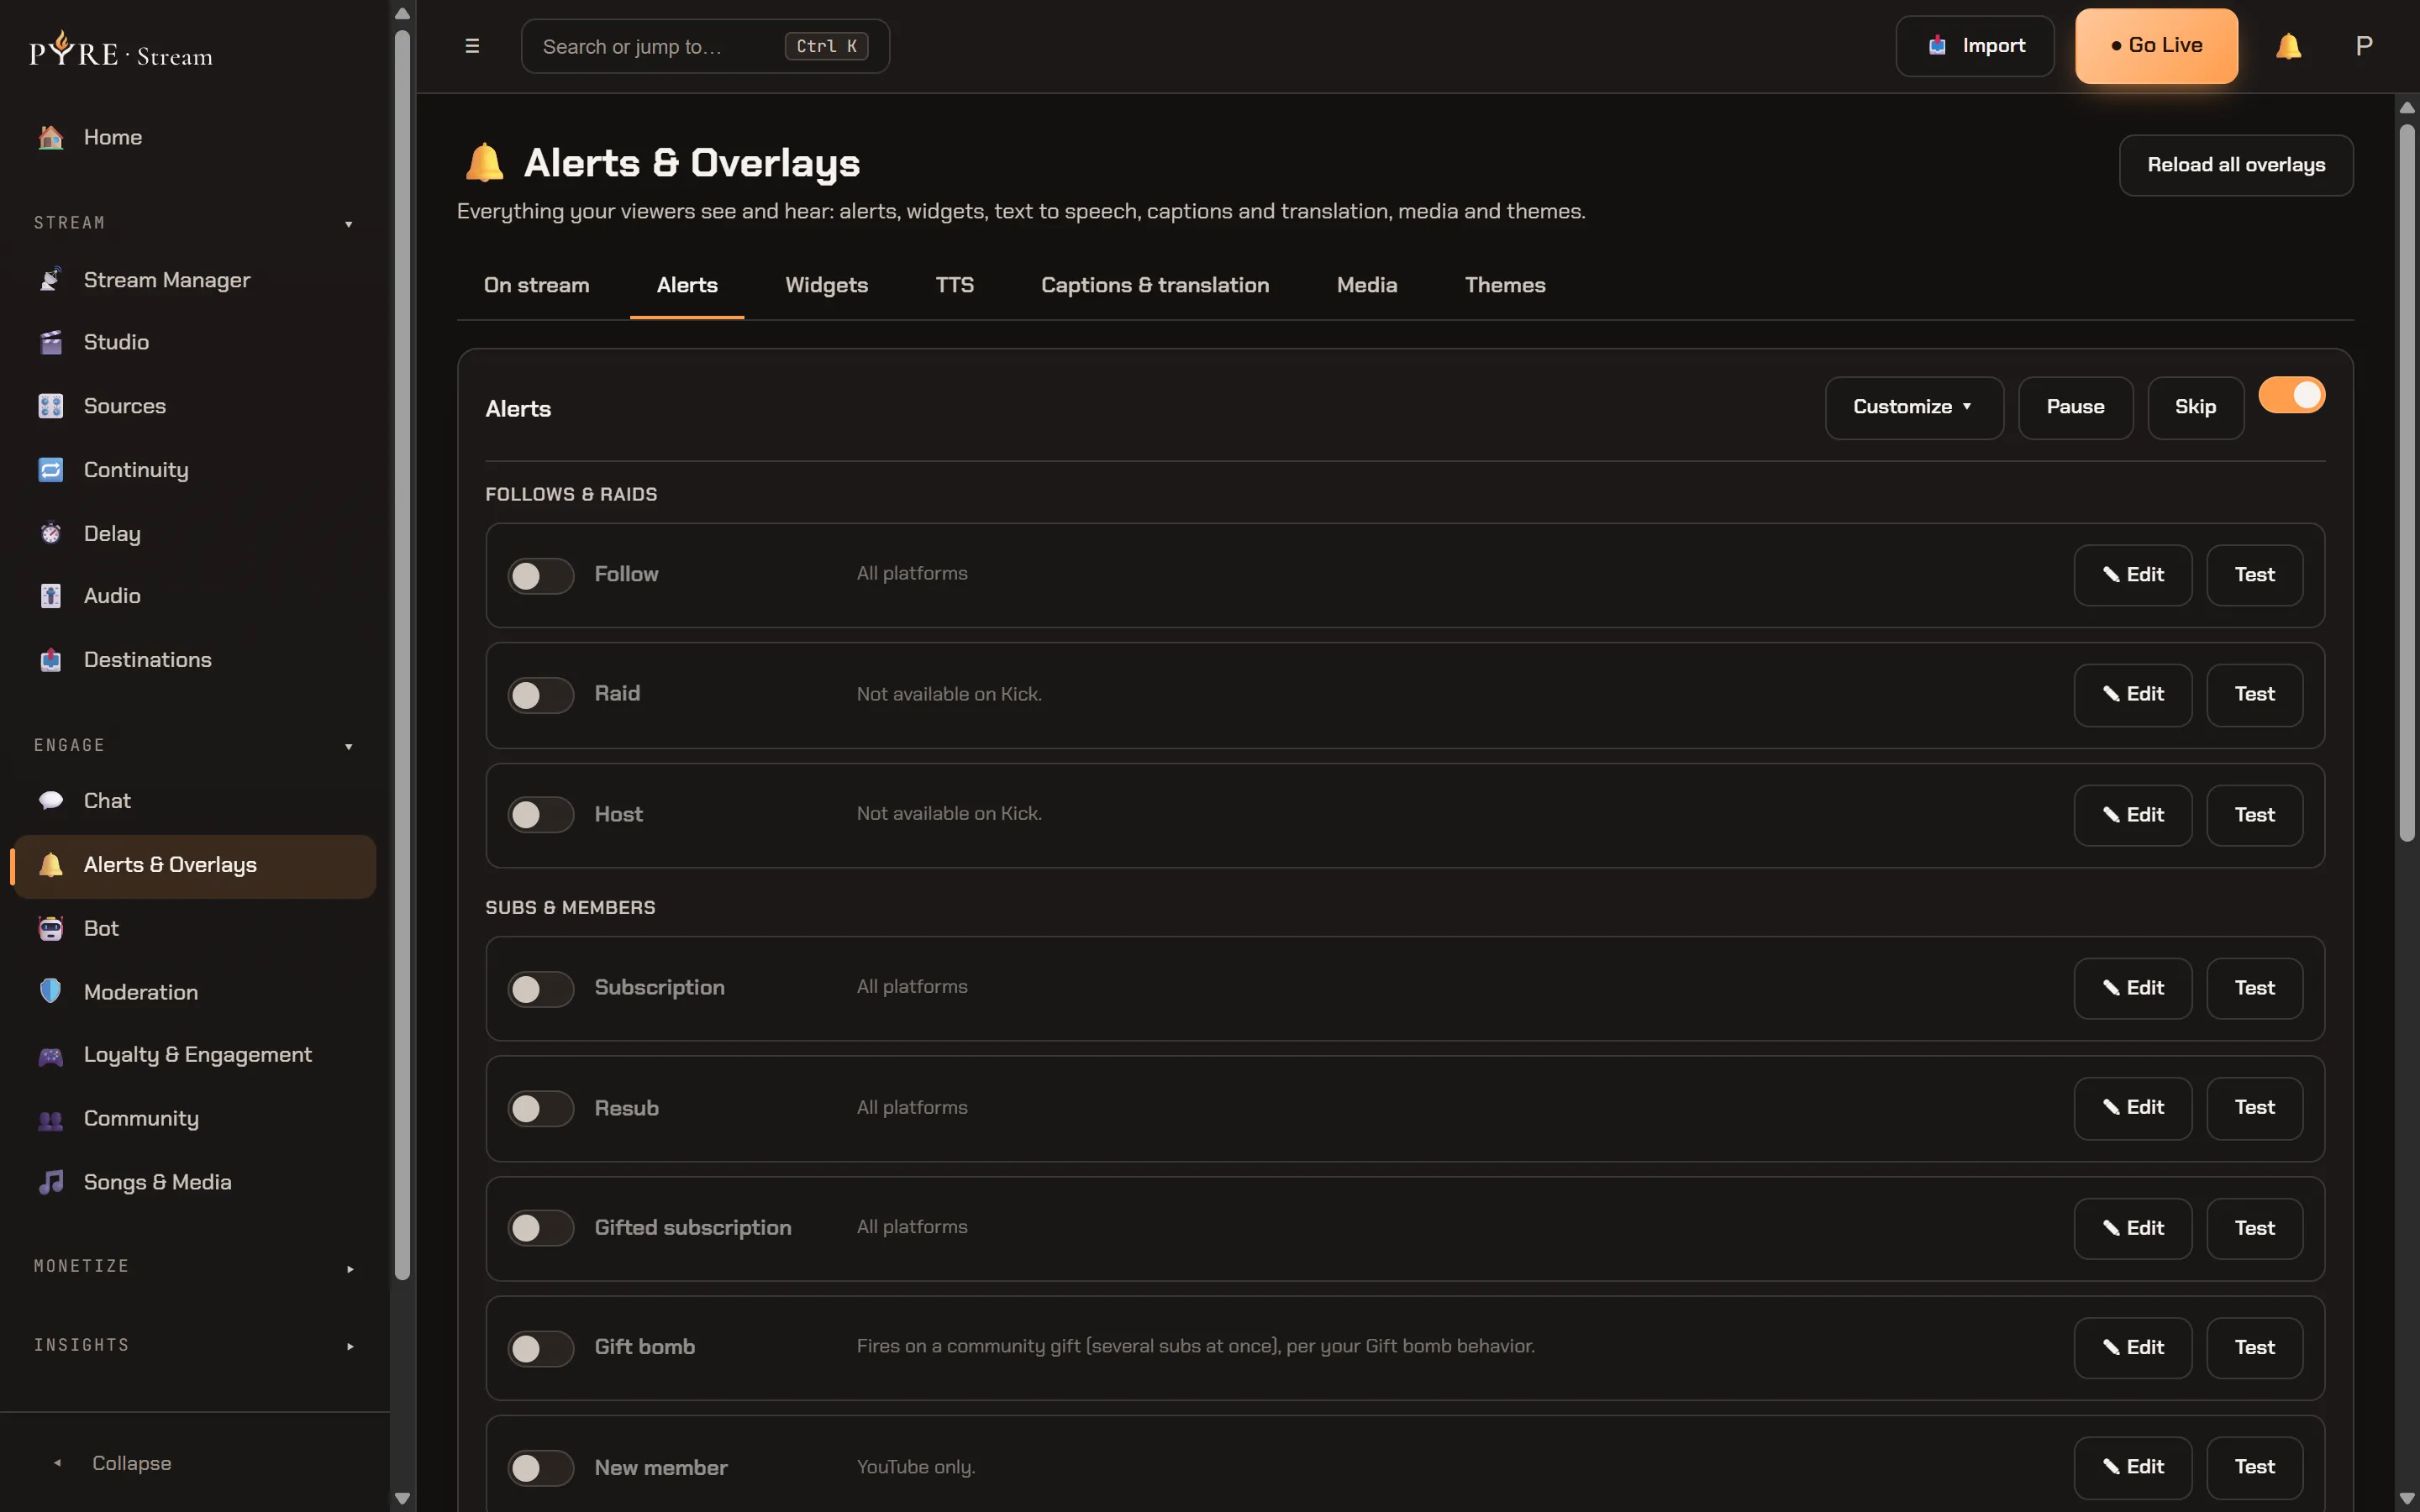Screen dimensions: 2420x1512
Task: Open Continuity via its sidebar icon
Action: tap(51, 470)
